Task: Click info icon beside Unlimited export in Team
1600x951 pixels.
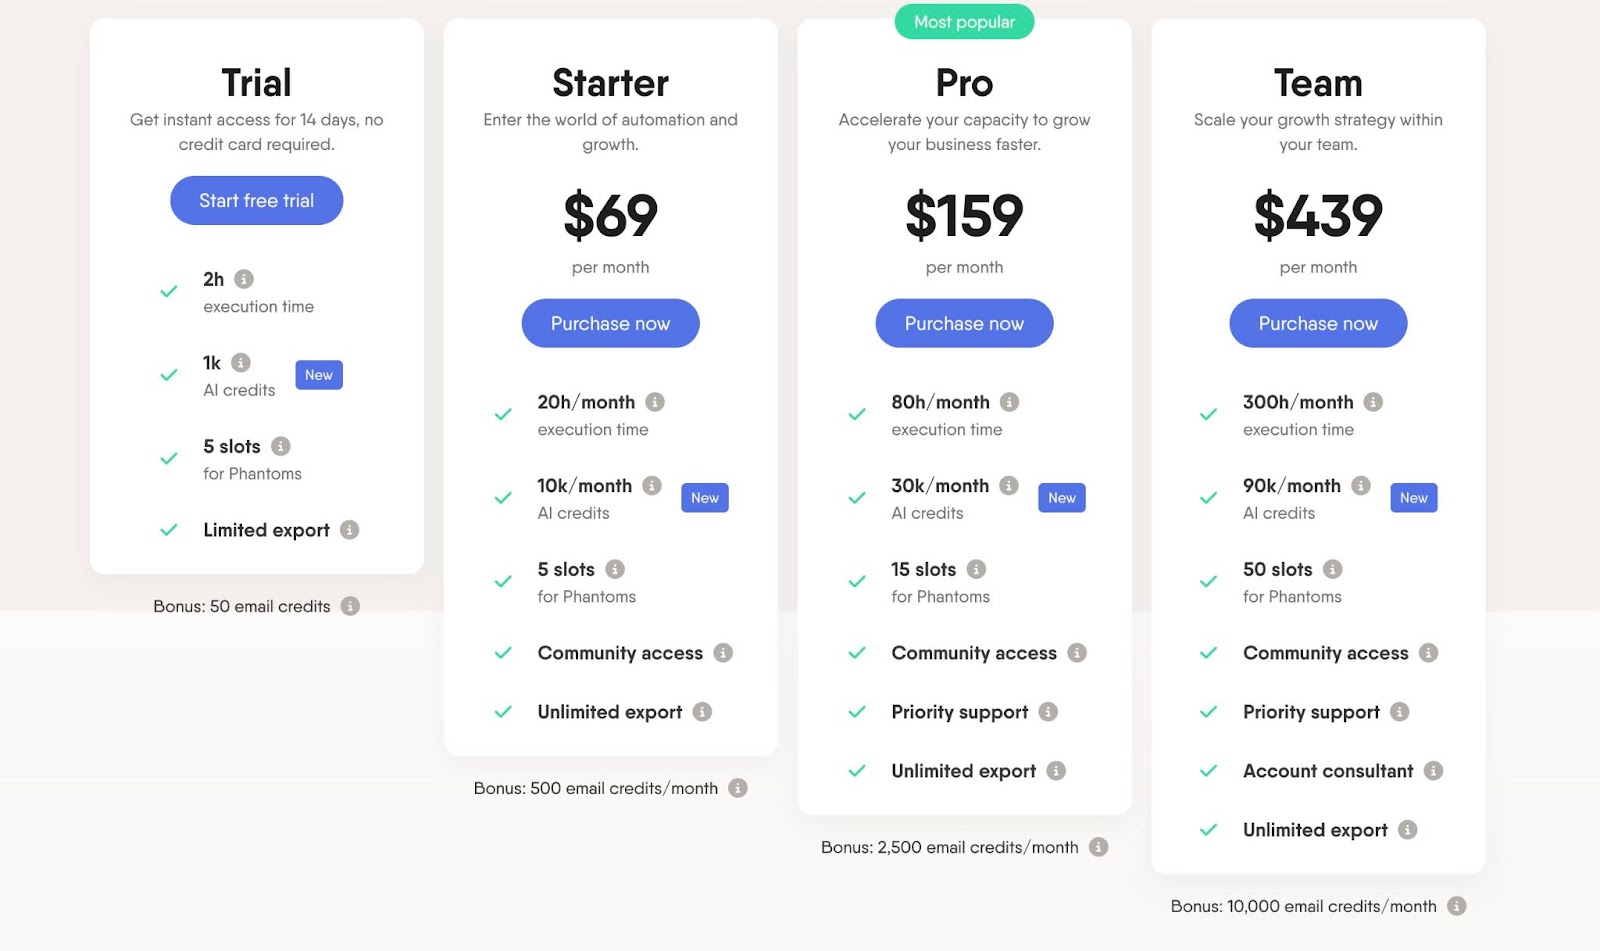Action: [1408, 829]
